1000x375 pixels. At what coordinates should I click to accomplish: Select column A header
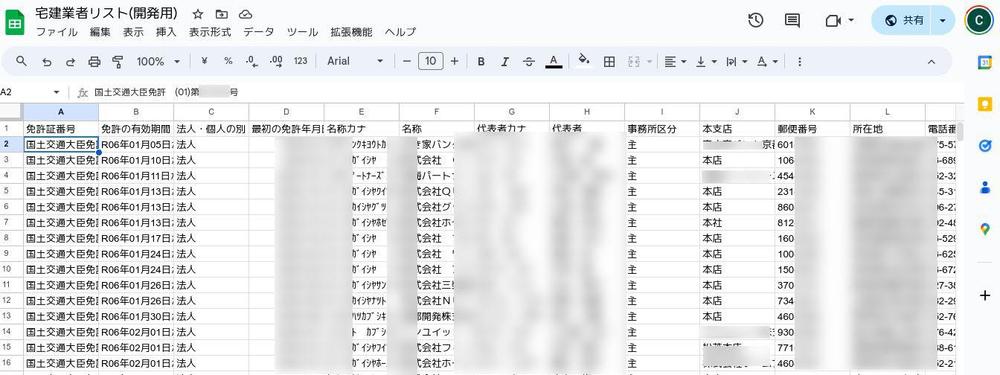(61, 112)
